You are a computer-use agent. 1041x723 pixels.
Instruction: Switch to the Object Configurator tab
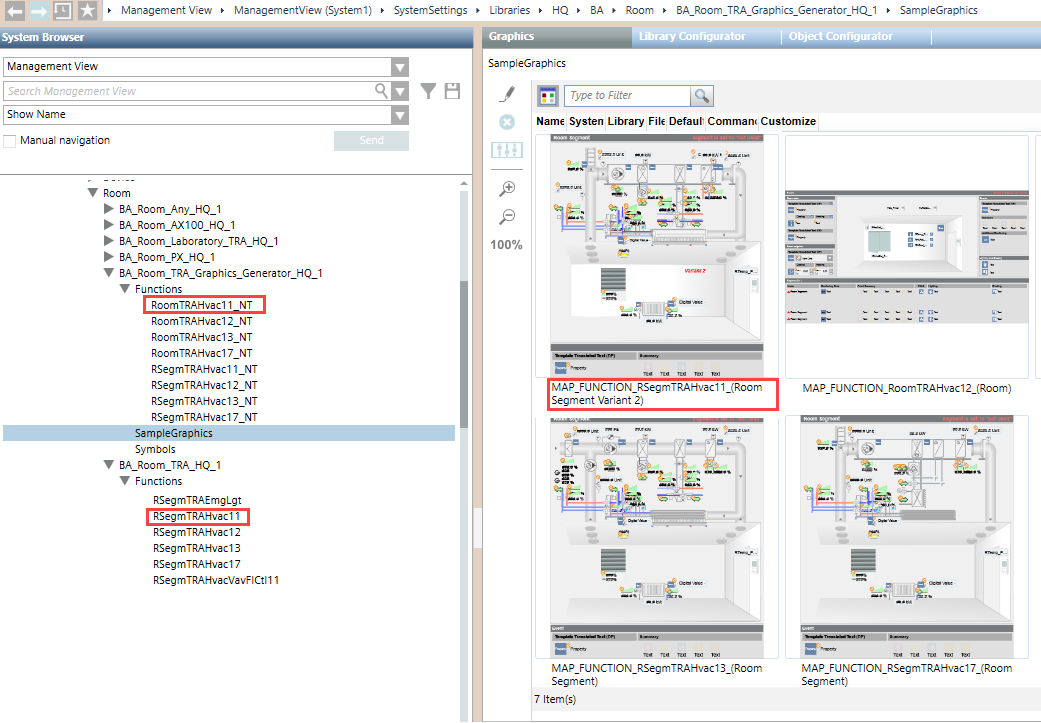pos(840,37)
